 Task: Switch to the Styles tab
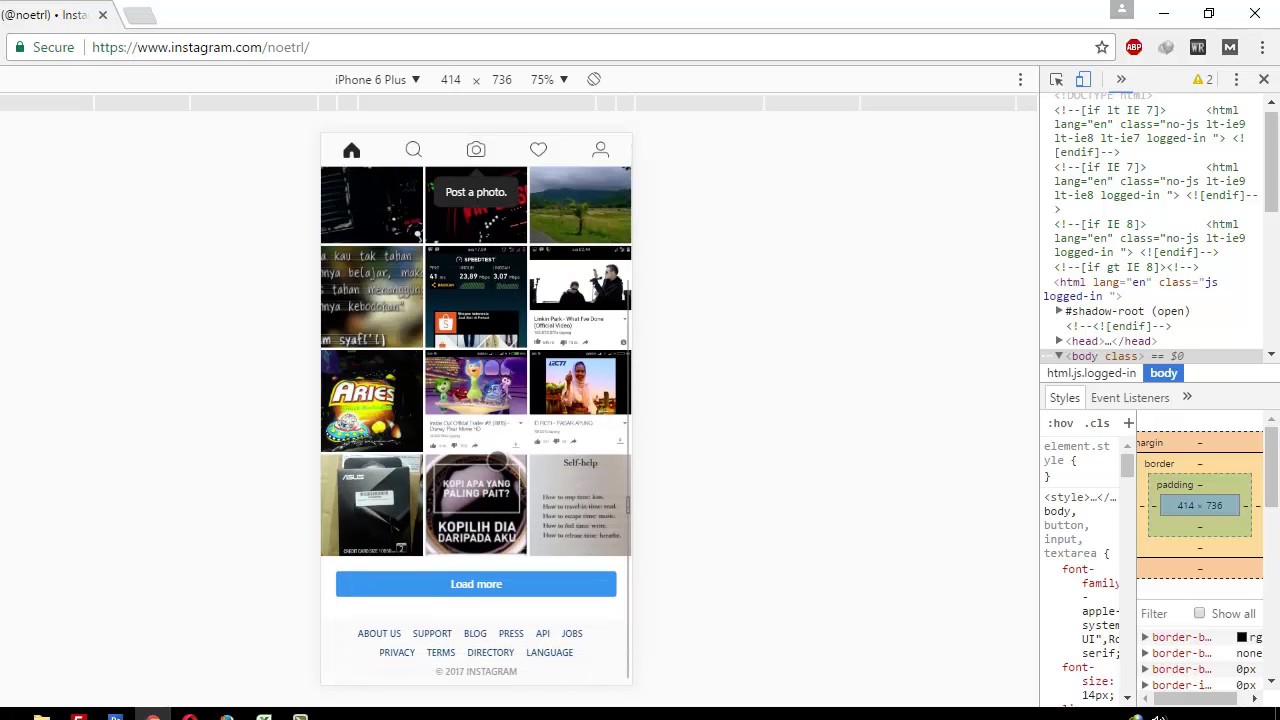(1064, 398)
